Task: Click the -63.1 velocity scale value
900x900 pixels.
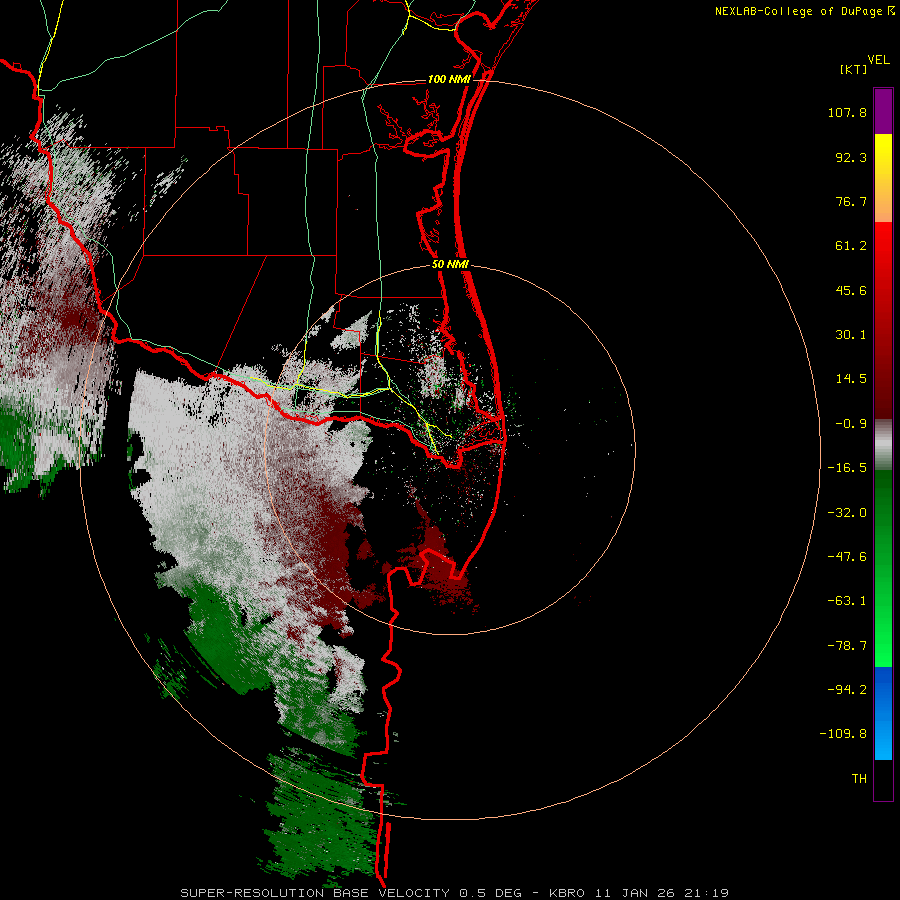Action: (x=847, y=601)
